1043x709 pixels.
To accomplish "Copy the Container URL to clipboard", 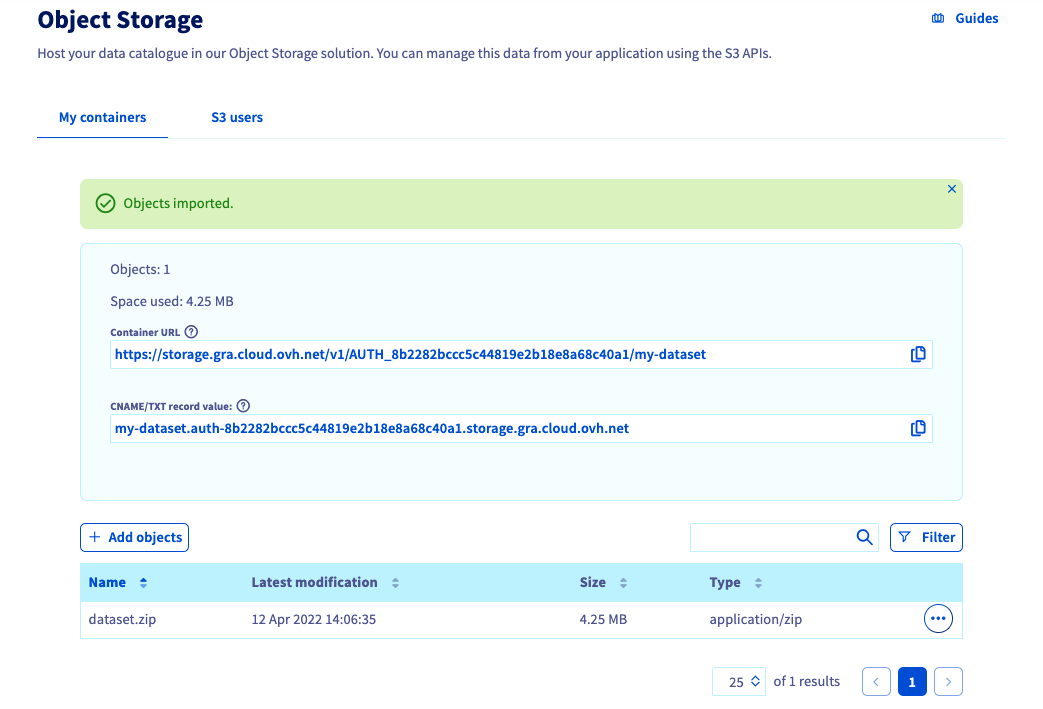I will 917,354.
